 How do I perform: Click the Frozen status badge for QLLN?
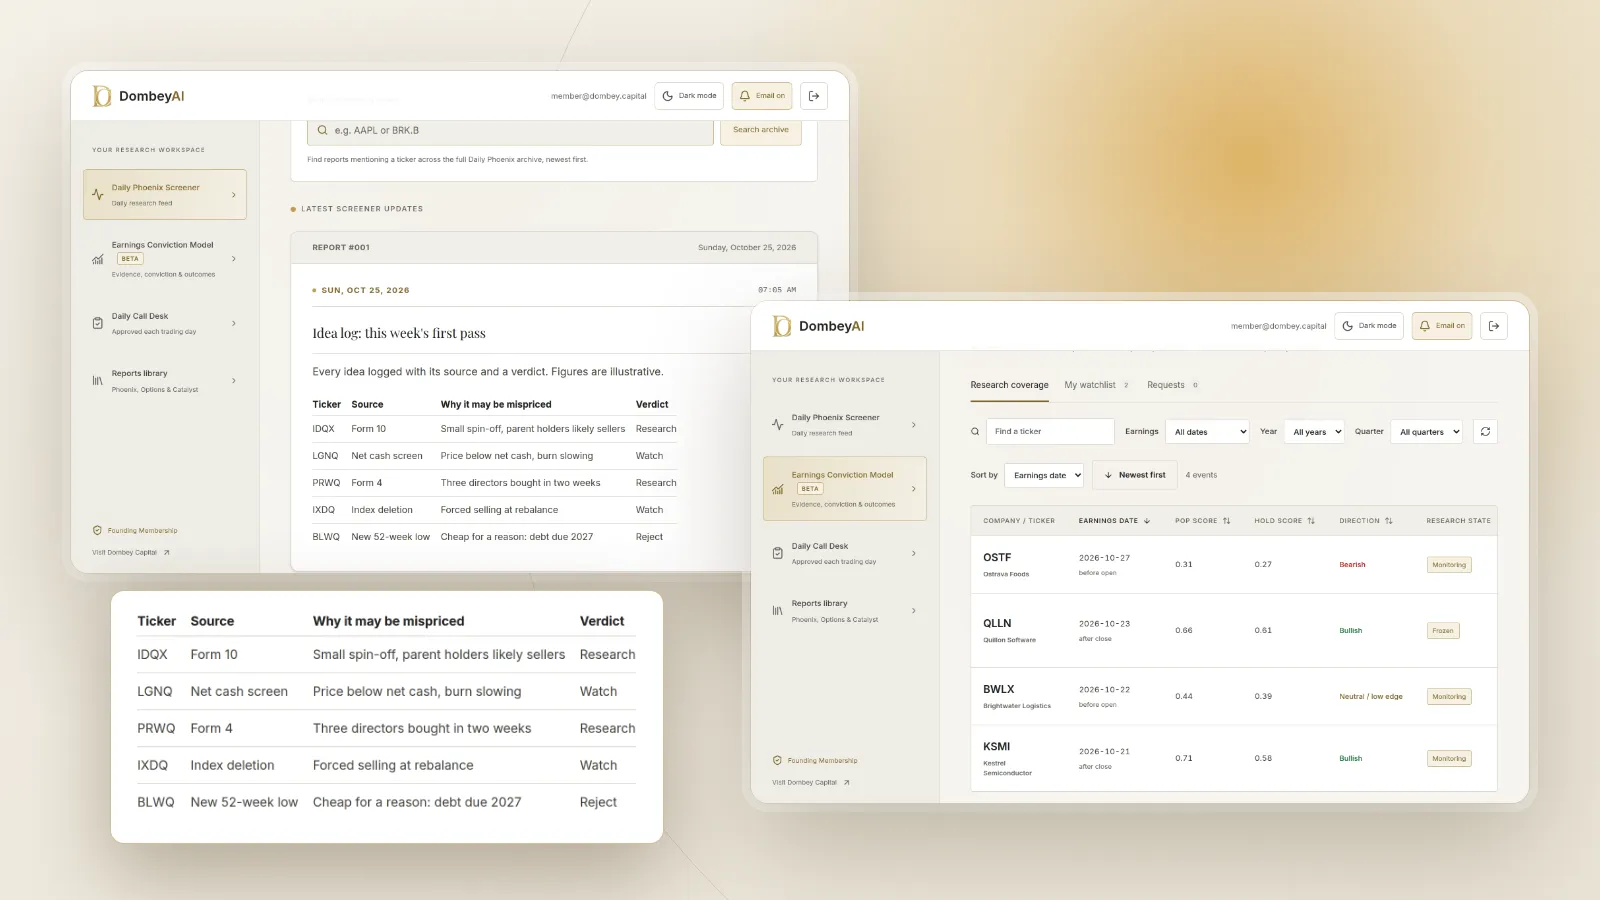(1443, 631)
